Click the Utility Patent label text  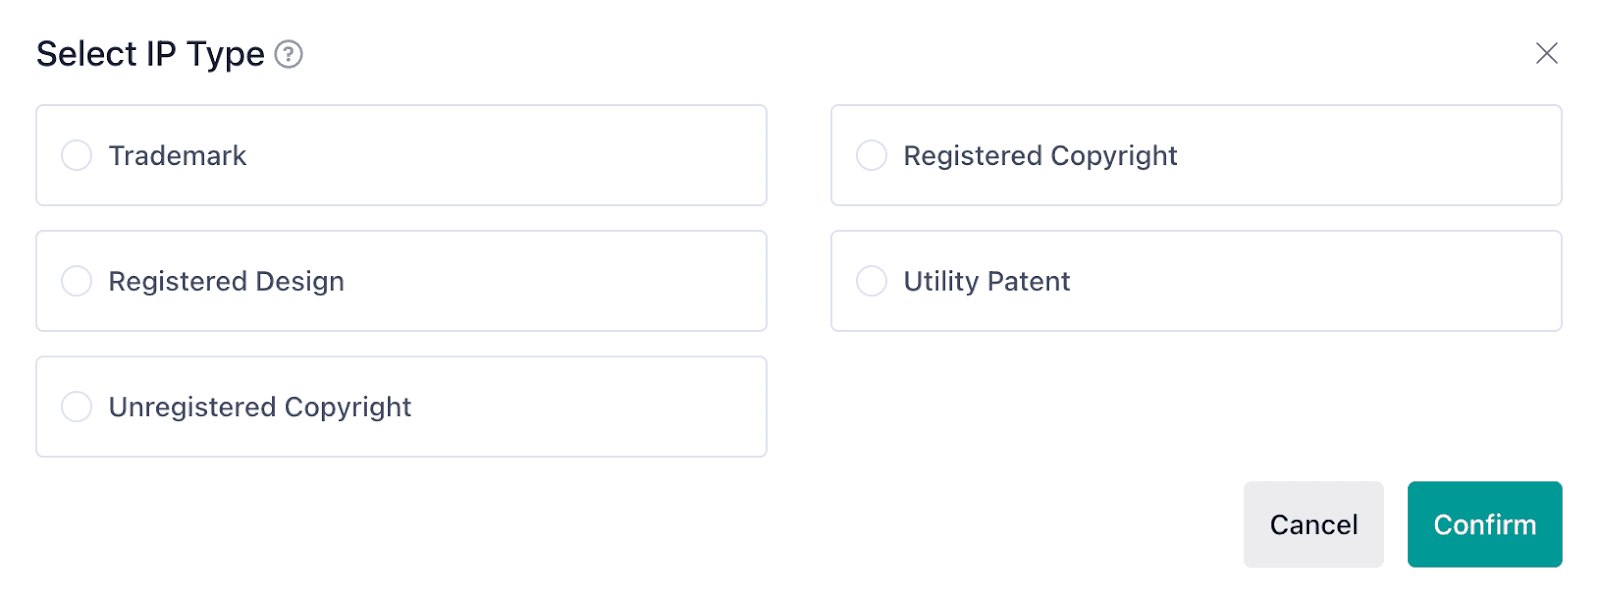986,281
